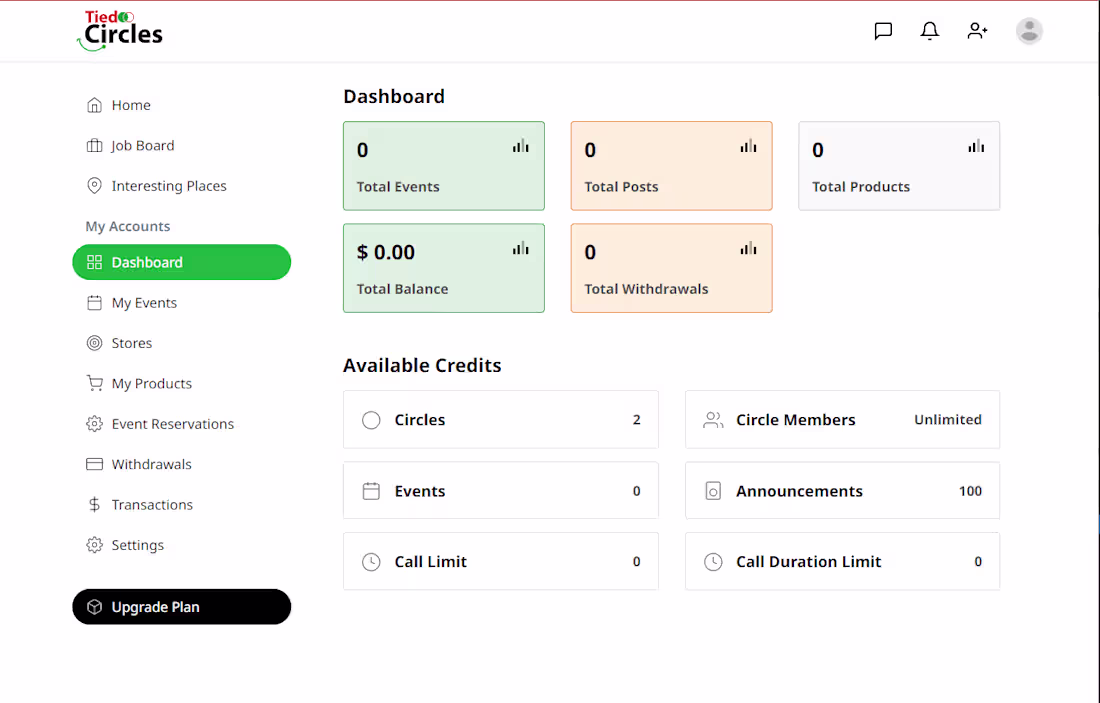Viewport: 1100px width, 703px height.
Task: Open the Dashboard sidebar entry
Action: tap(148, 262)
